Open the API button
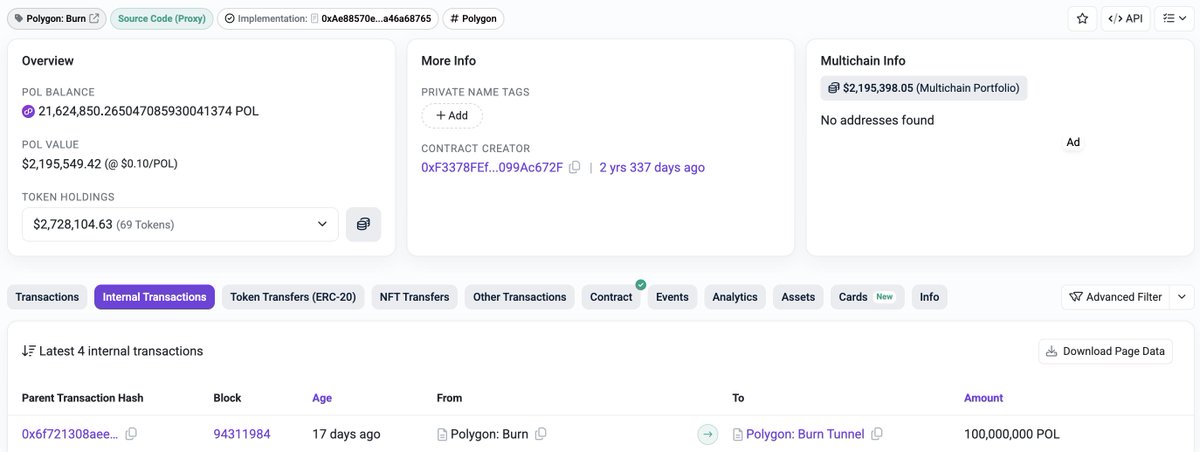This screenshot has width=1200, height=452. click(1125, 18)
